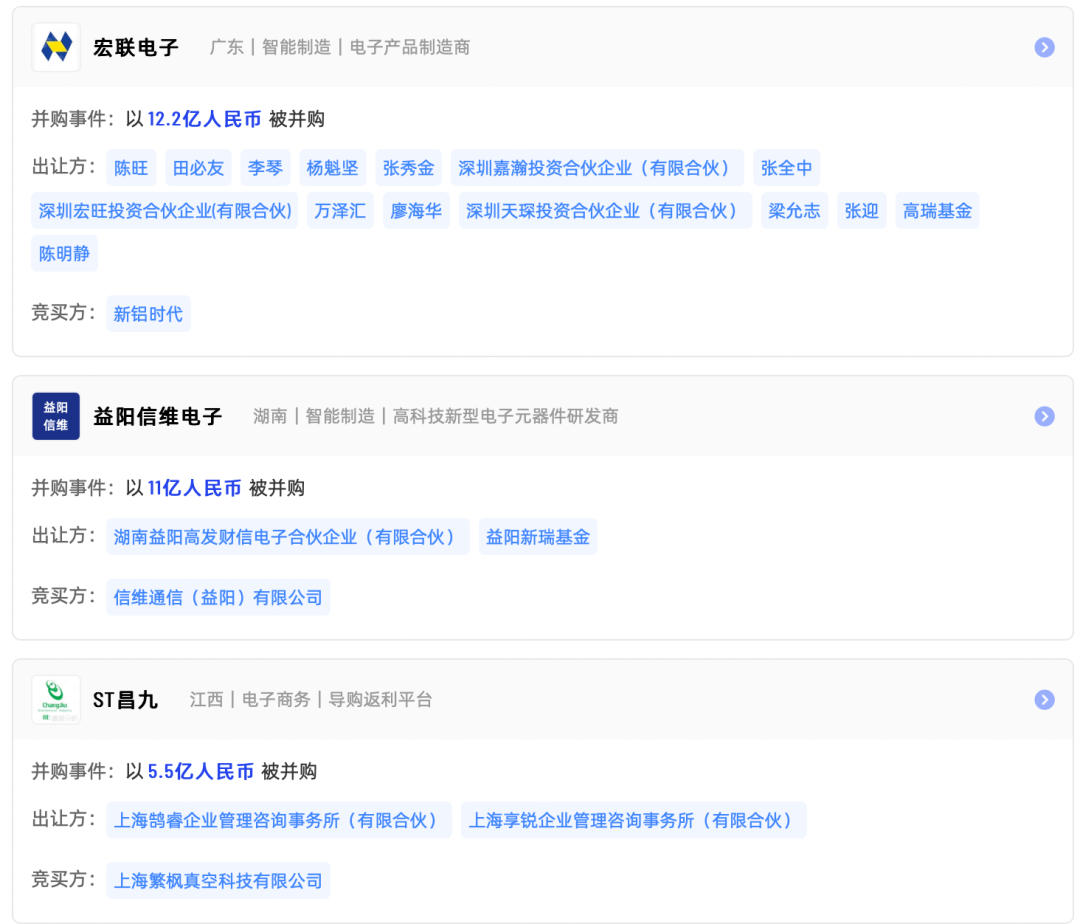Open 上海鹄睿企业管理咨询事务所 seller tag
1080x924 pixels.
pyautogui.click(x=278, y=820)
